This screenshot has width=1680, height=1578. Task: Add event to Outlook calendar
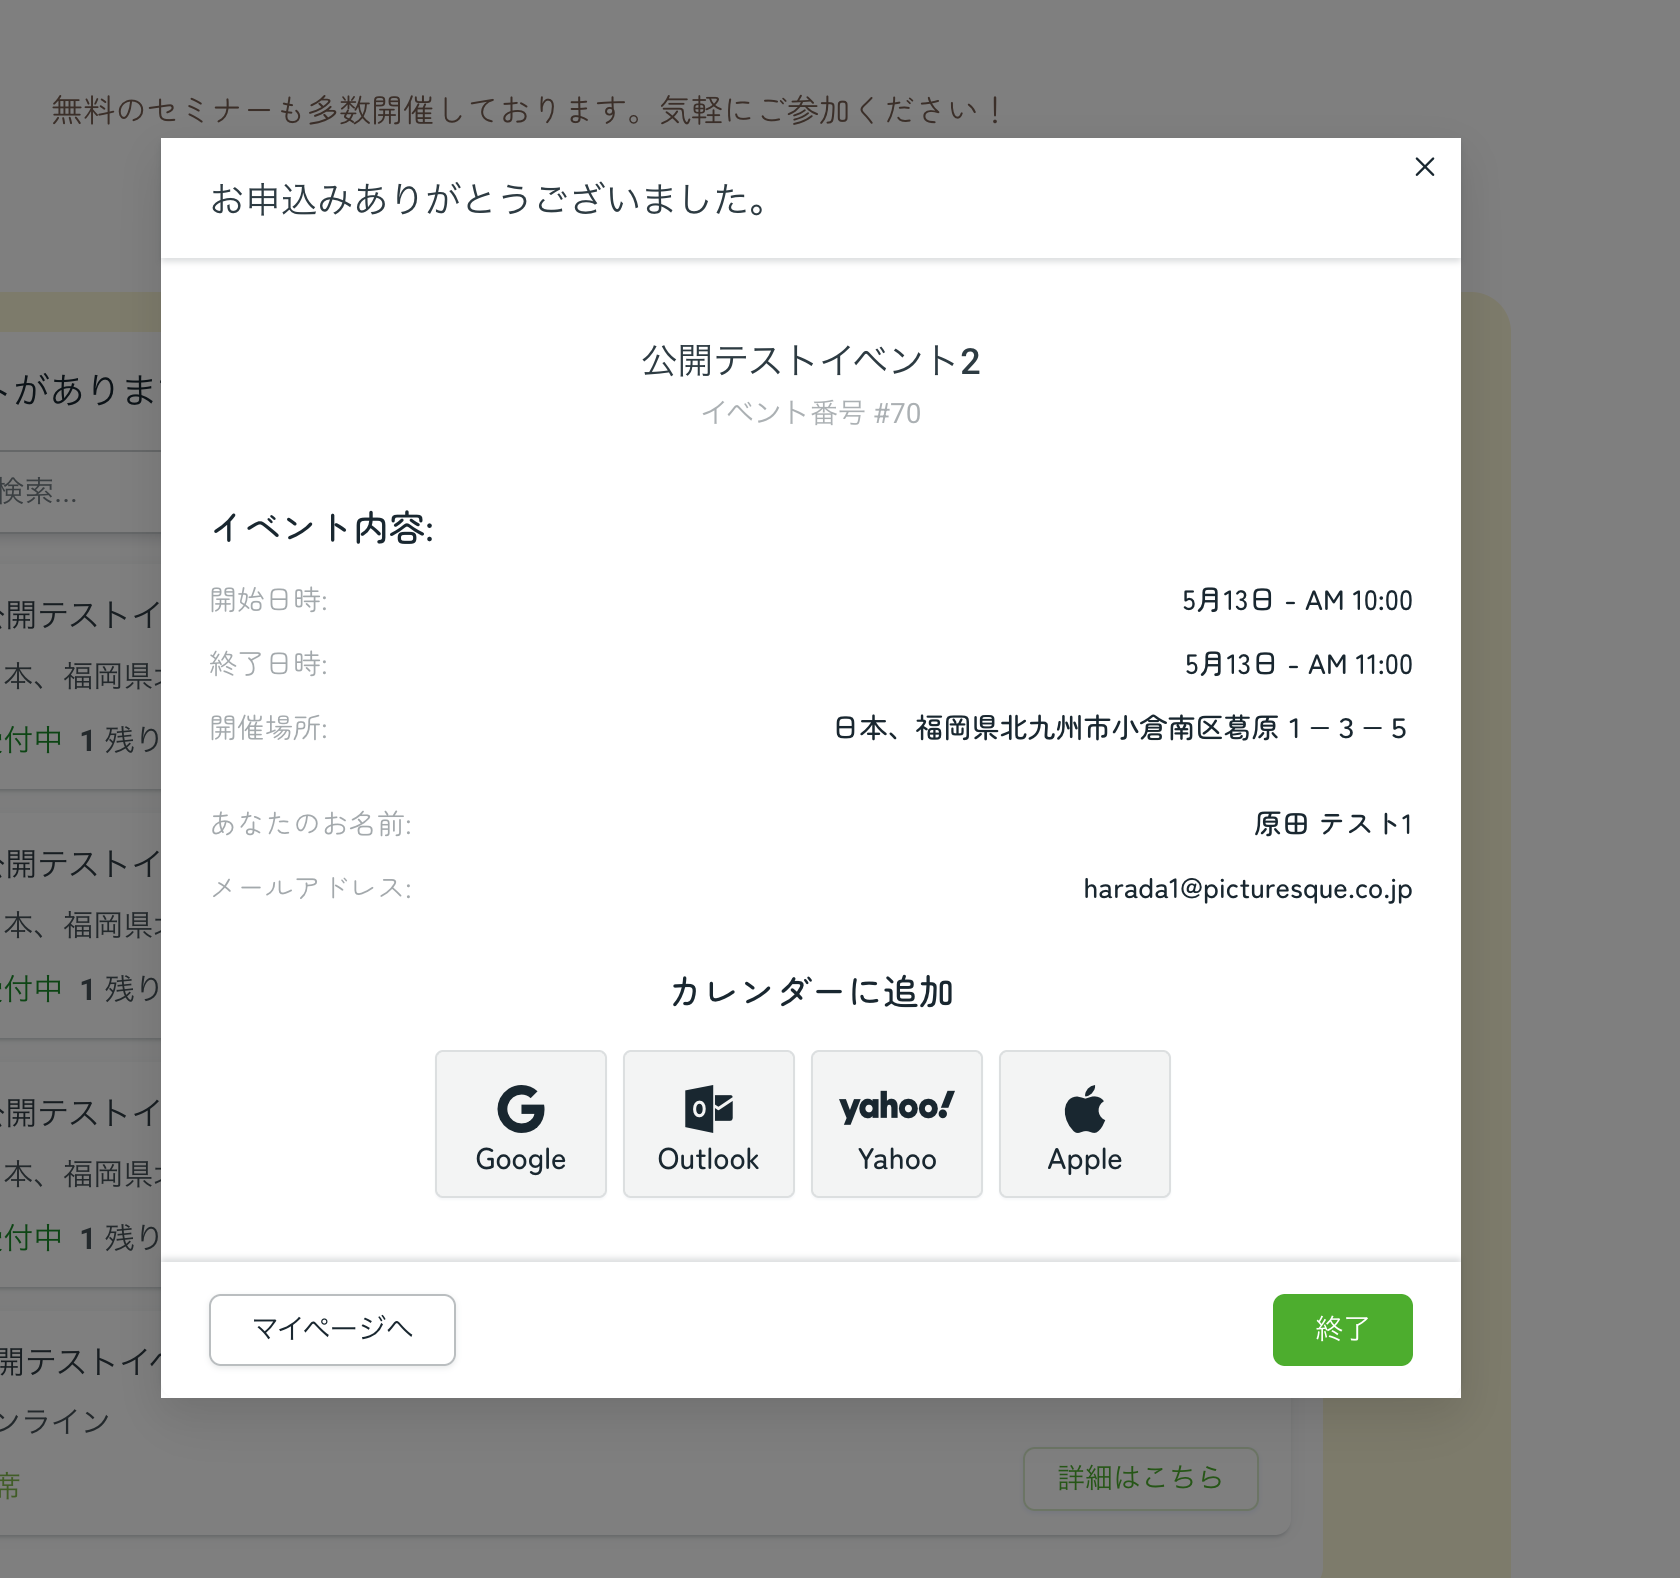709,1124
